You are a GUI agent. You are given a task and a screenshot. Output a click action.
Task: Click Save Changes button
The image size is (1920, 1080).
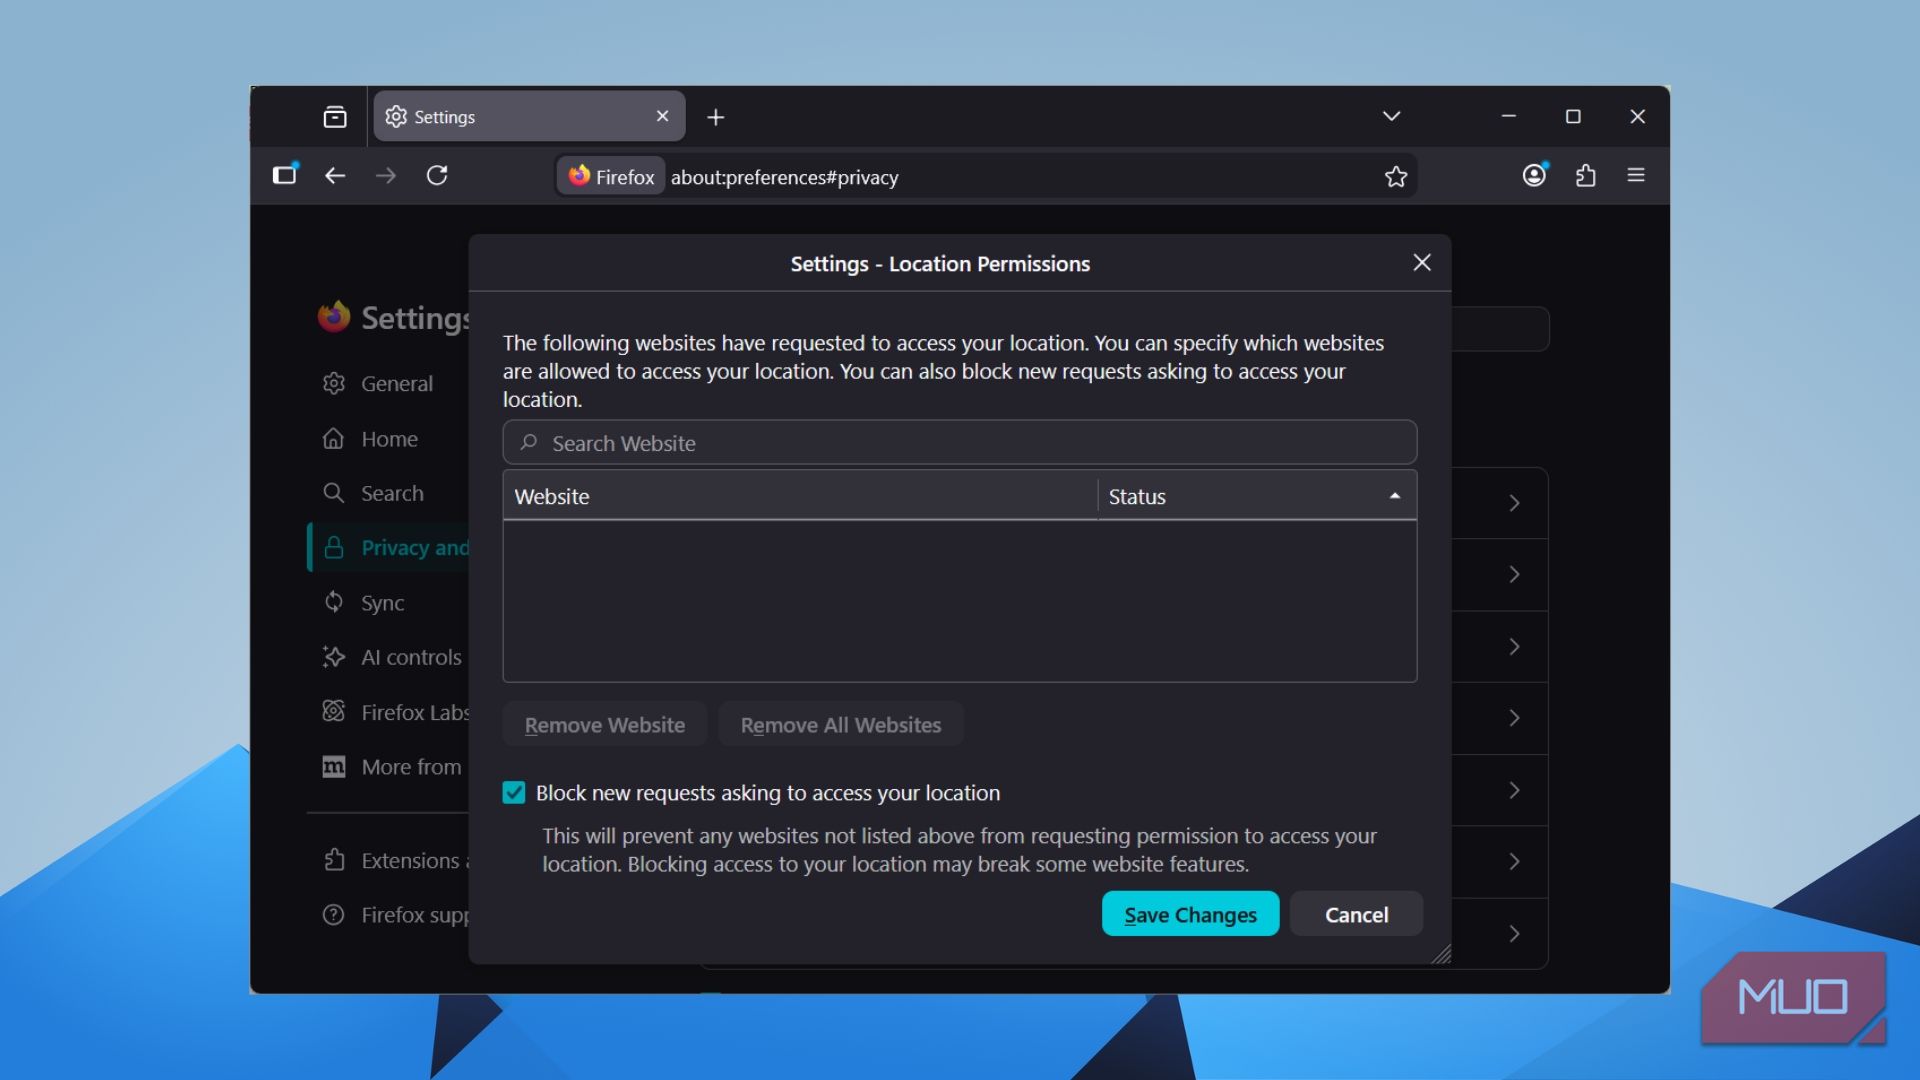pyautogui.click(x=1190, y=914)
